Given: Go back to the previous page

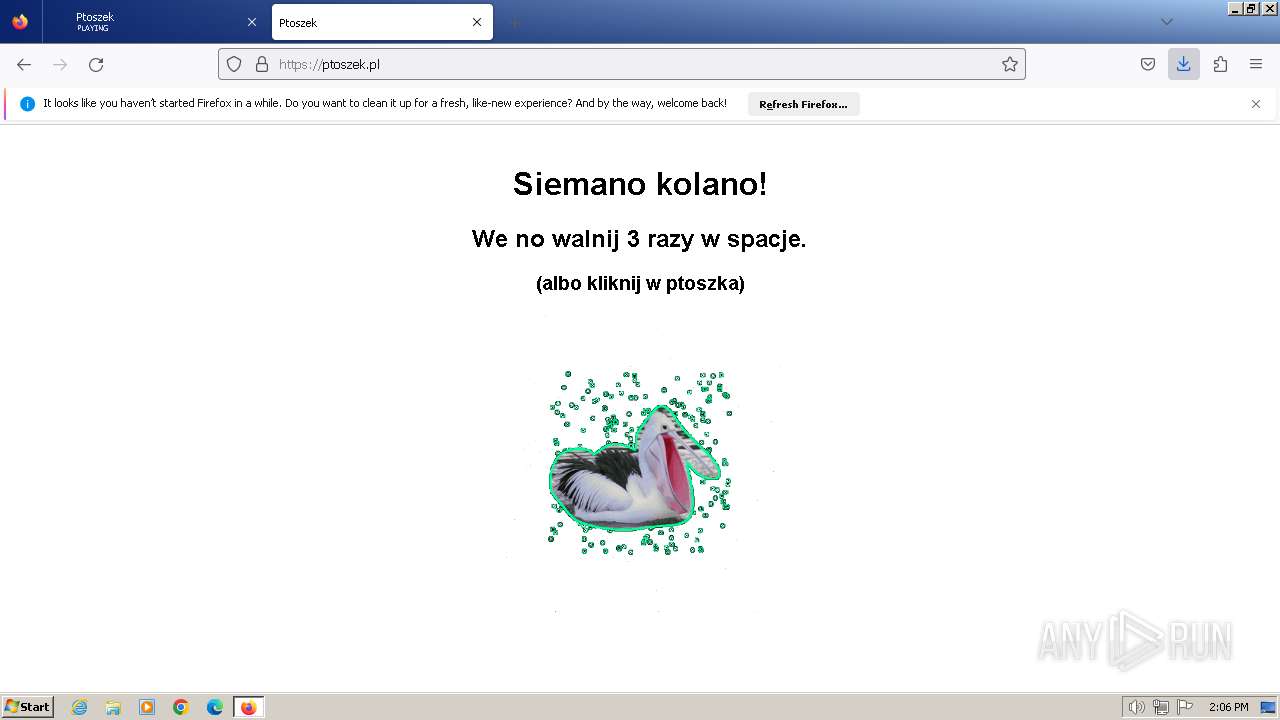Looking at the screenshot, I should coord(24,64).
